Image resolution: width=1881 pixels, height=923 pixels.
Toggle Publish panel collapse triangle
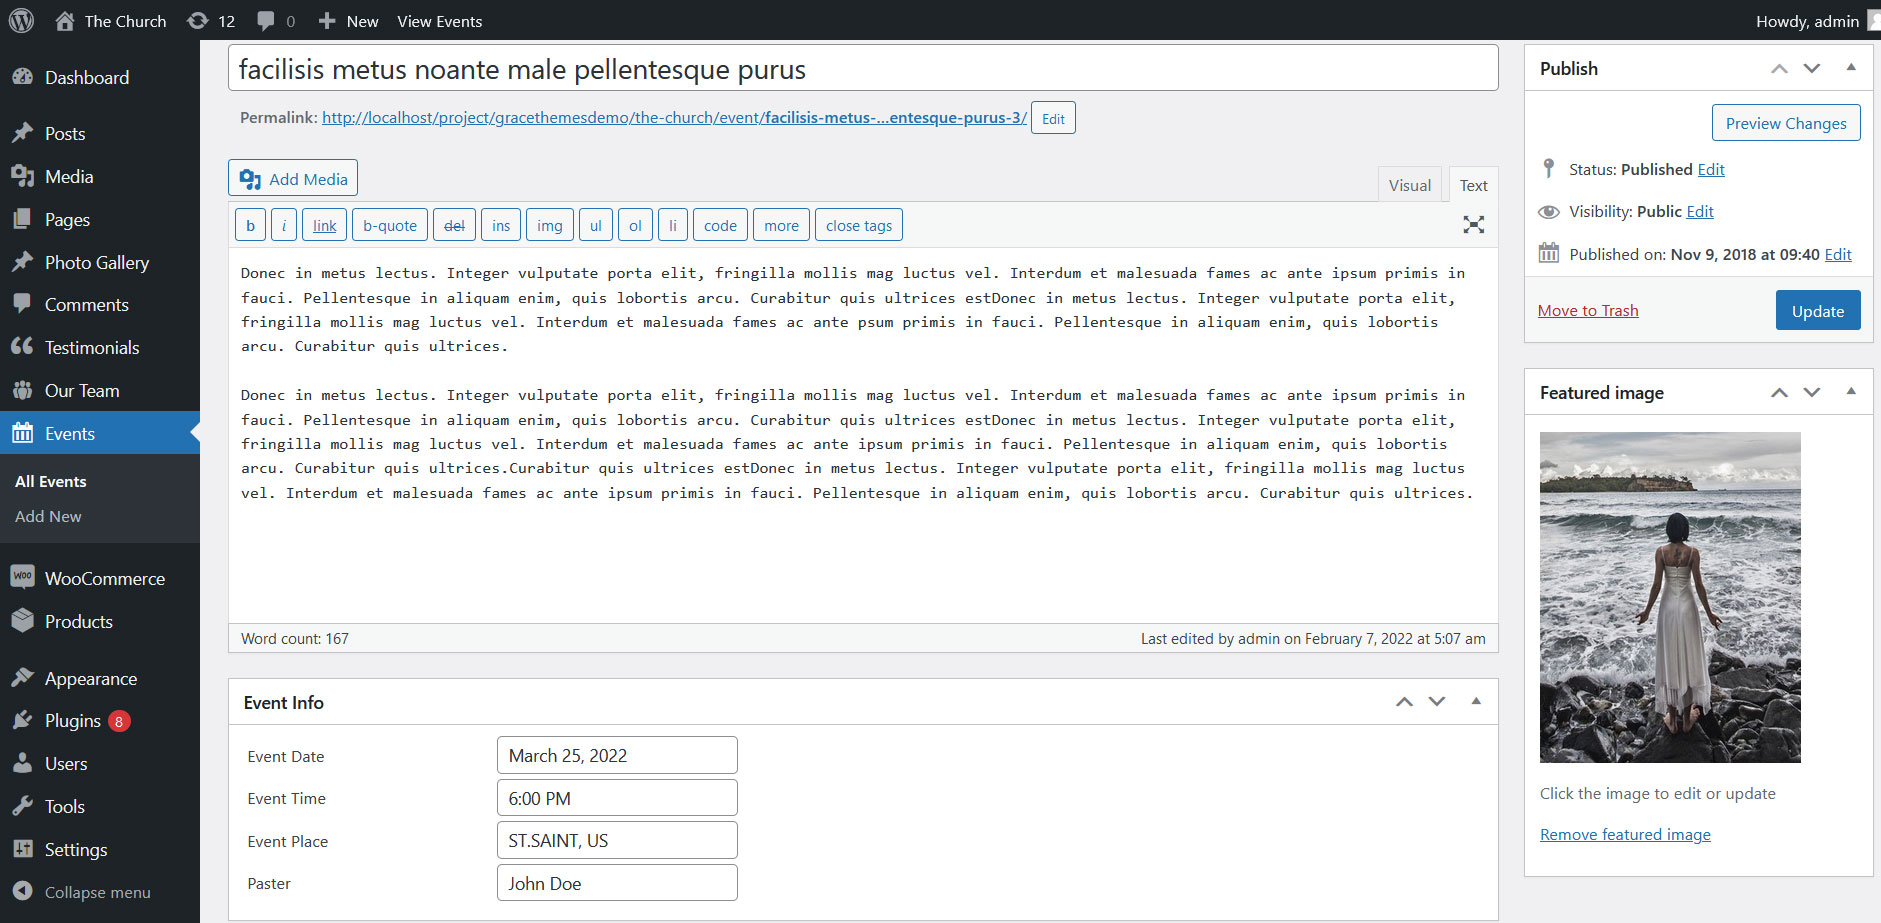tap(1851, 68)
